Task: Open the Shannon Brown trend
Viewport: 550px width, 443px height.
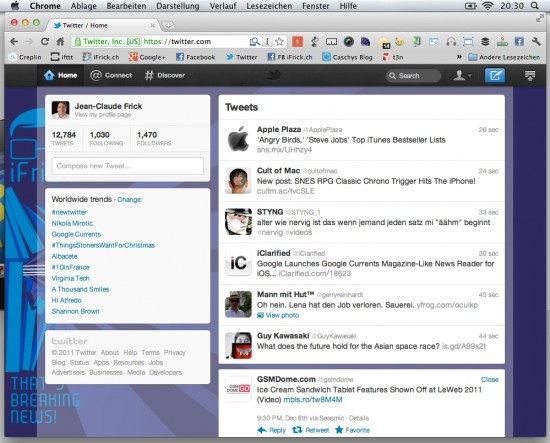Action: click(x=75, y=311)
